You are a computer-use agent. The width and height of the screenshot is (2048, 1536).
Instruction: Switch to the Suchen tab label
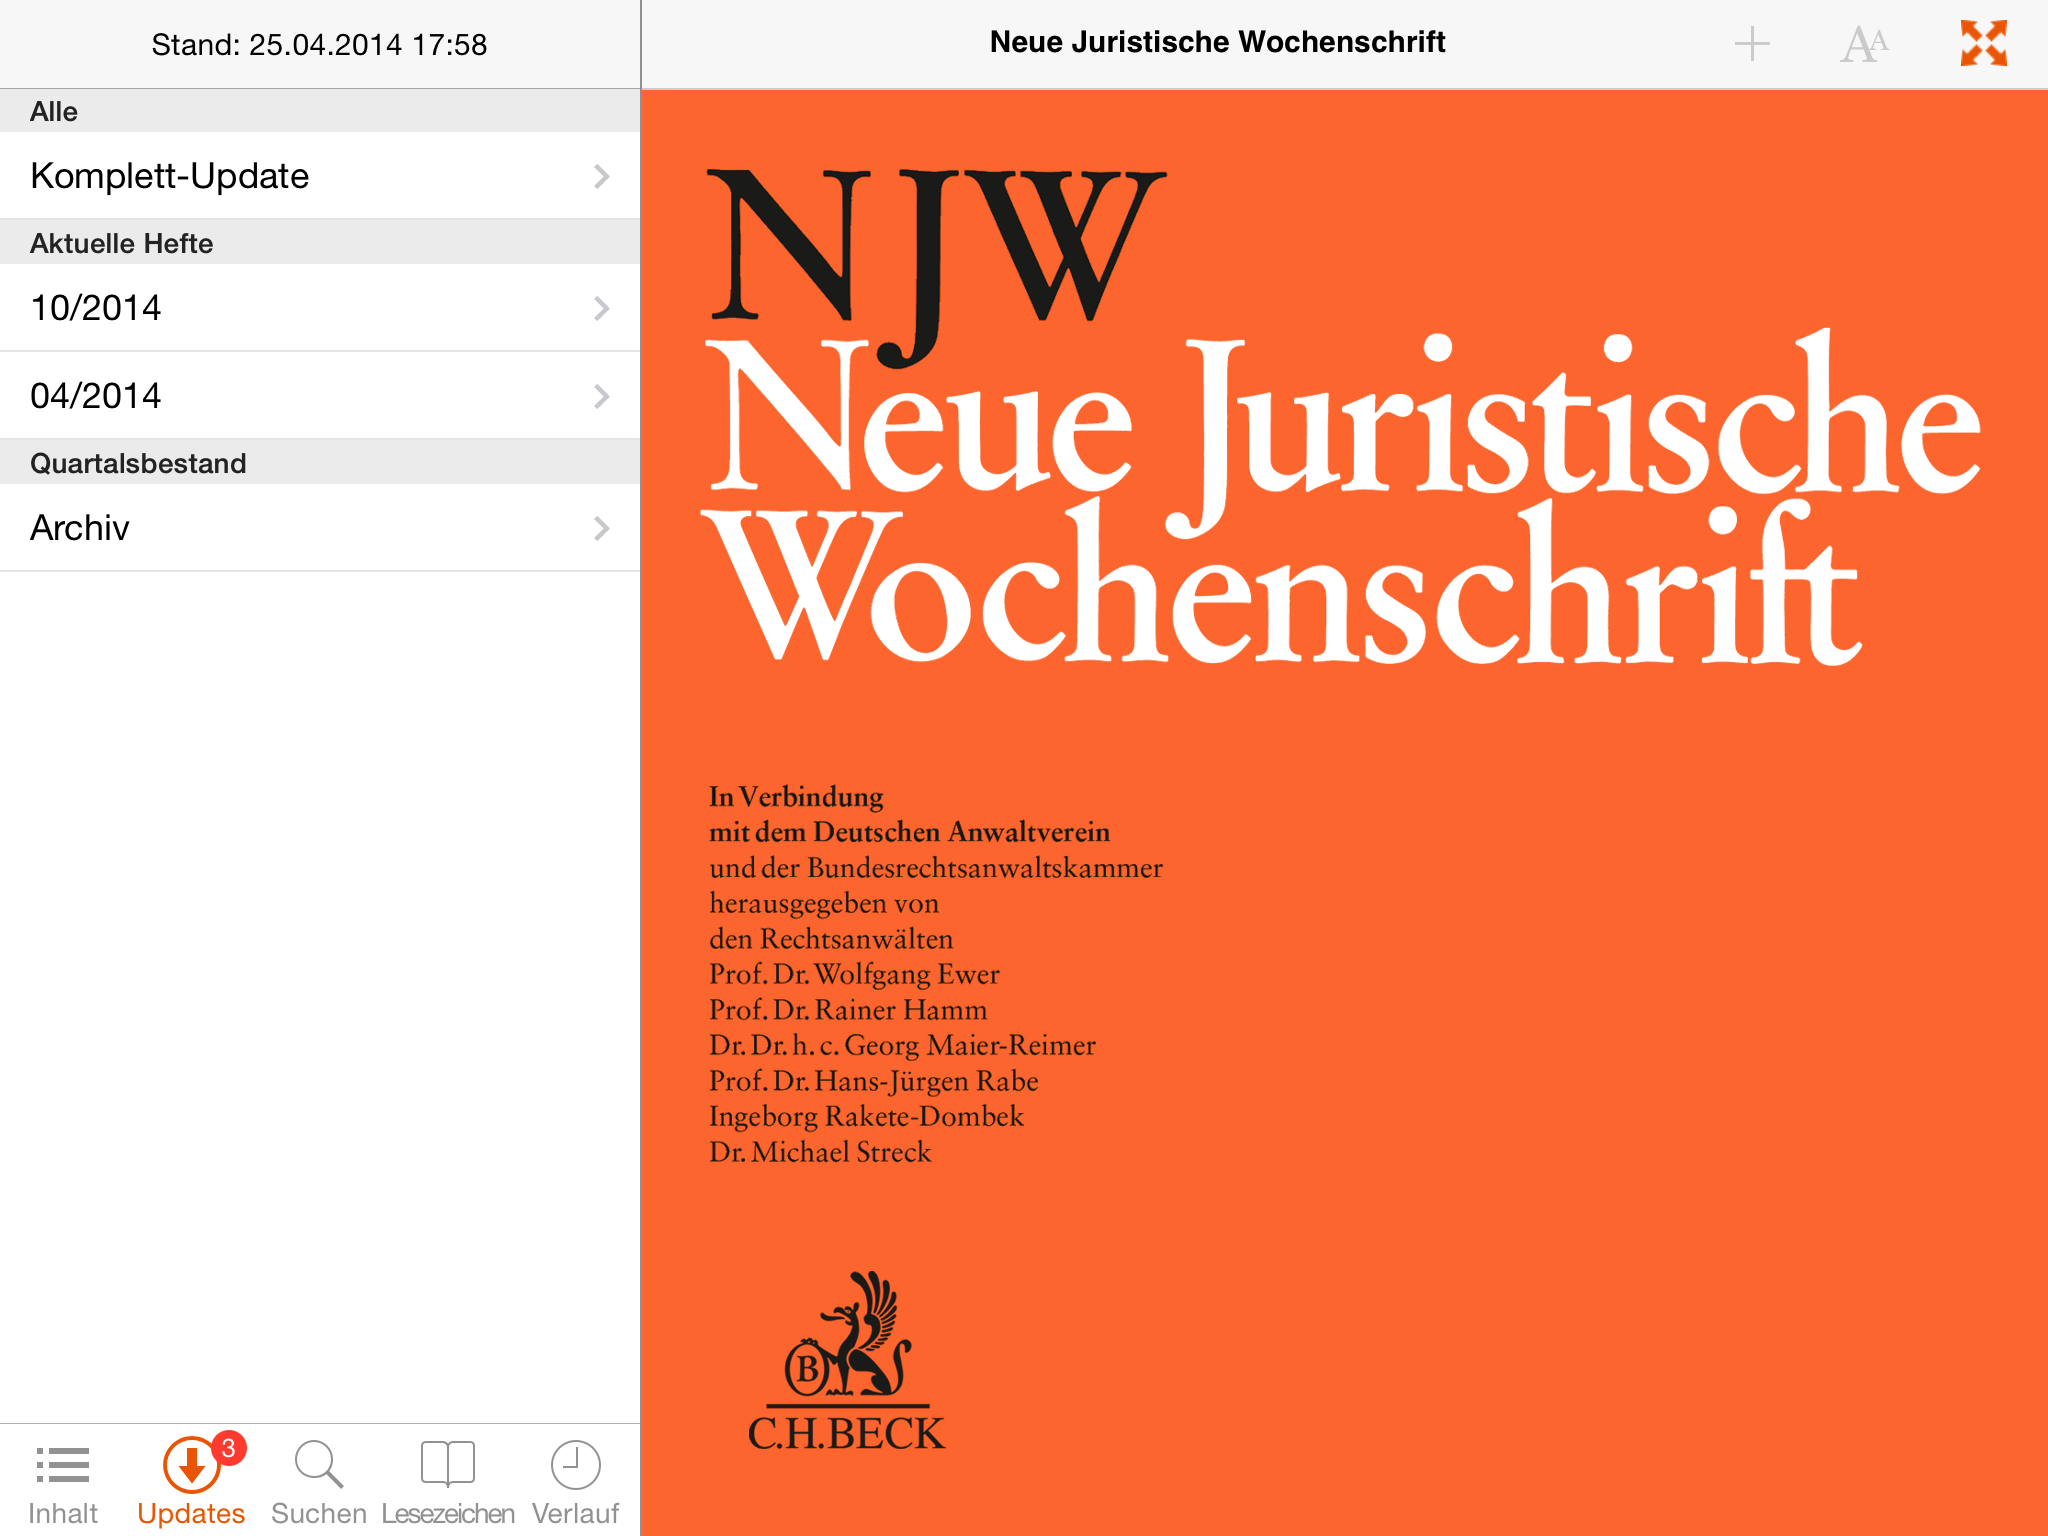tap(319, 1514)
